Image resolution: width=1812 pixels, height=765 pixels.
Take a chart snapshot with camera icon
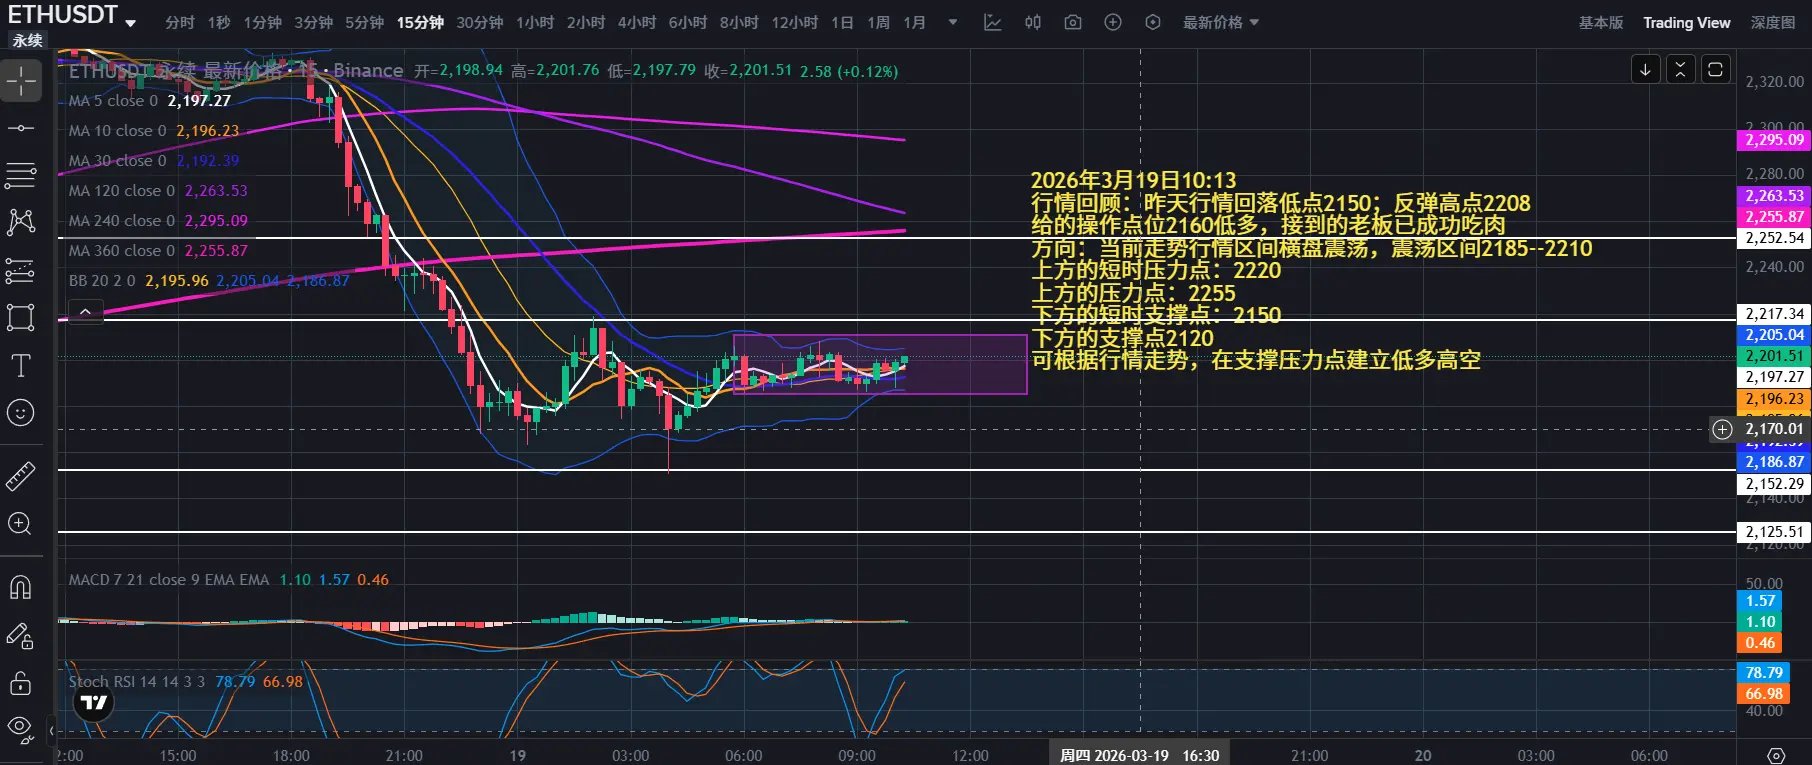click(x=1073, y=22)
